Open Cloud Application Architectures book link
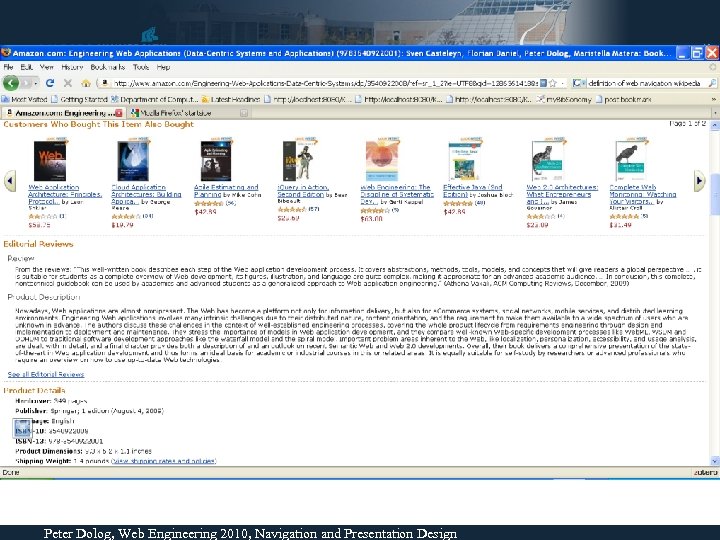 (146, 194)
